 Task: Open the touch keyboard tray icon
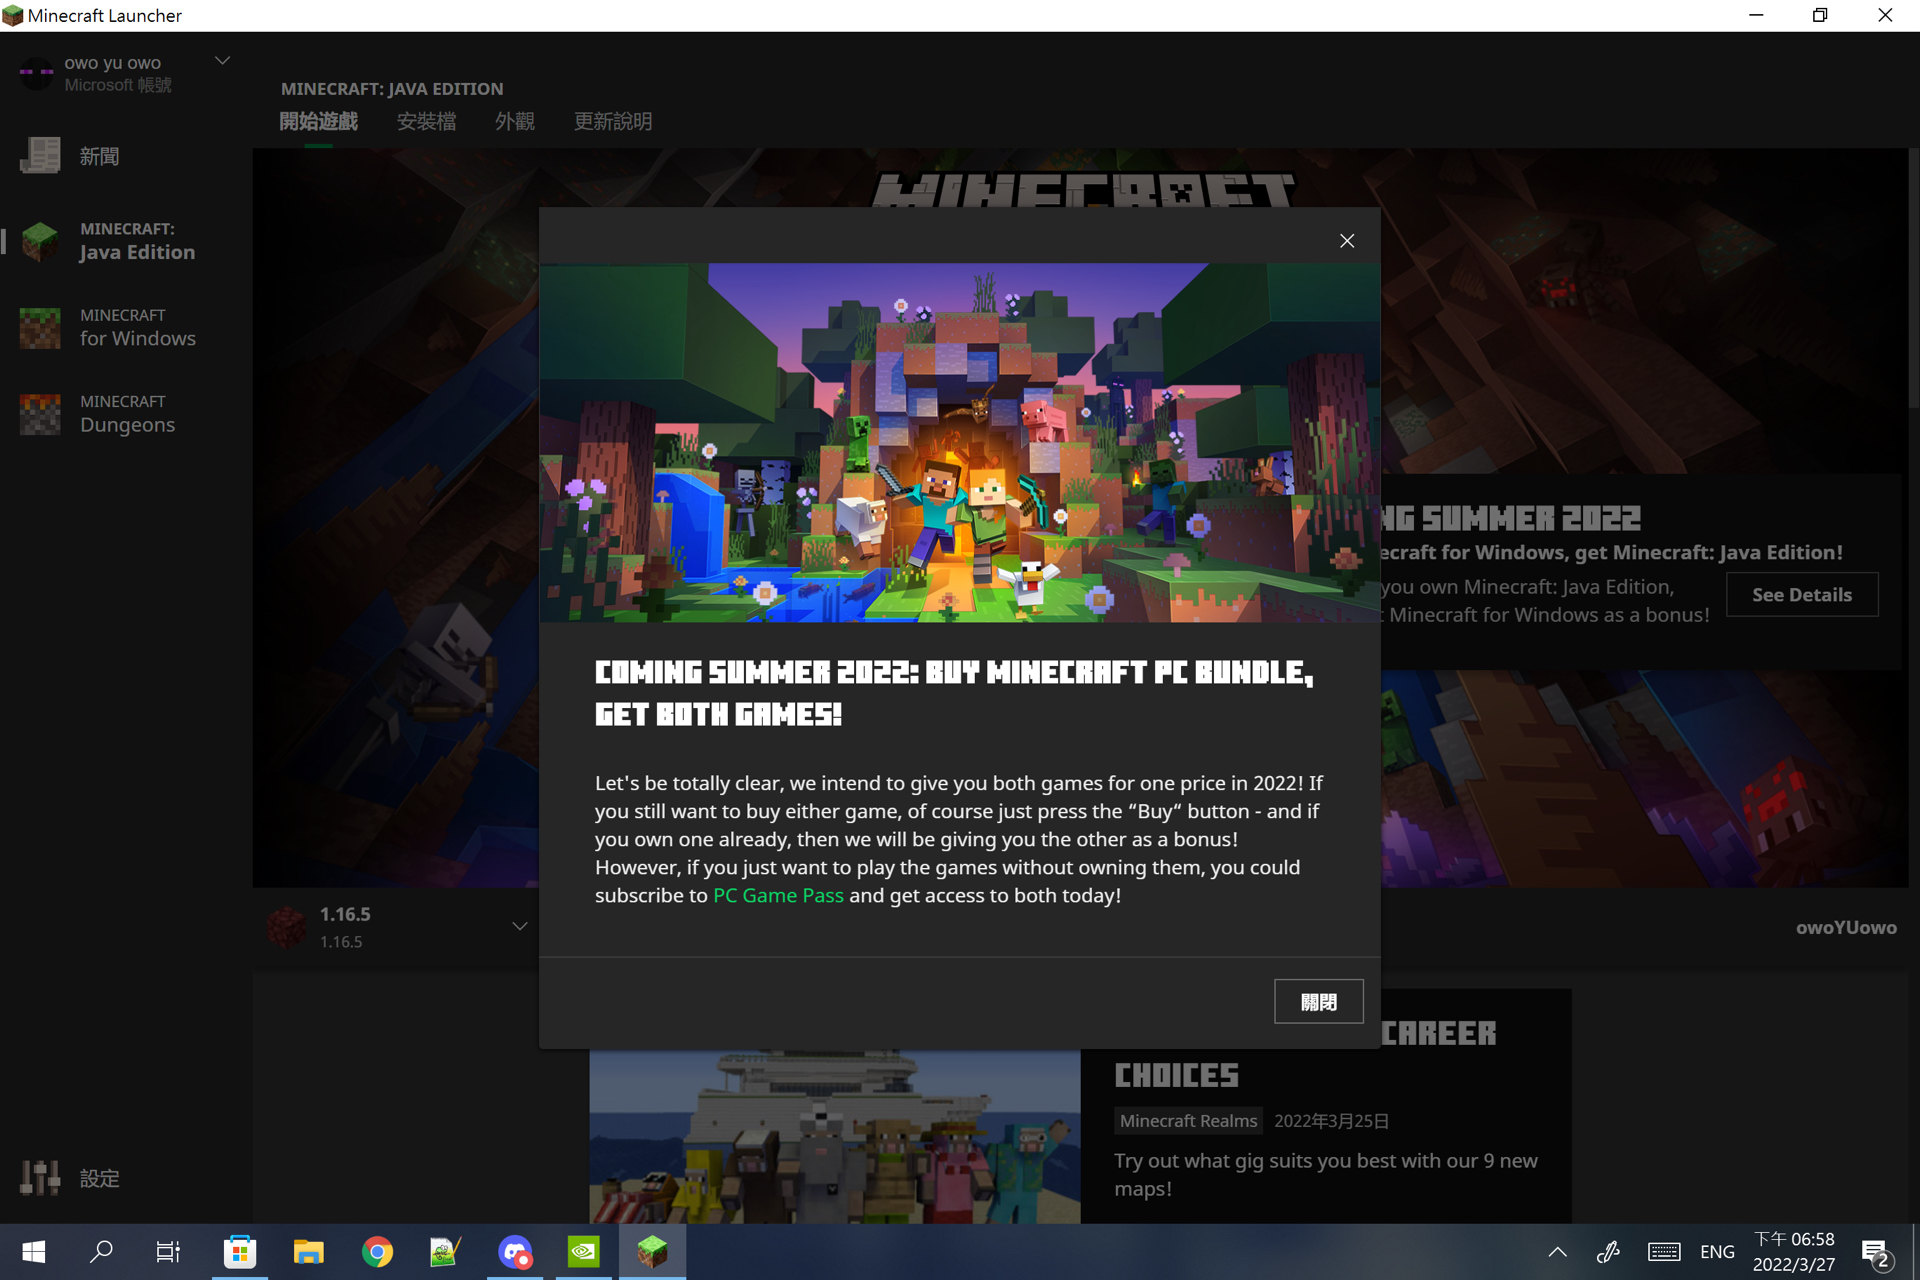click(1664, 1252)
